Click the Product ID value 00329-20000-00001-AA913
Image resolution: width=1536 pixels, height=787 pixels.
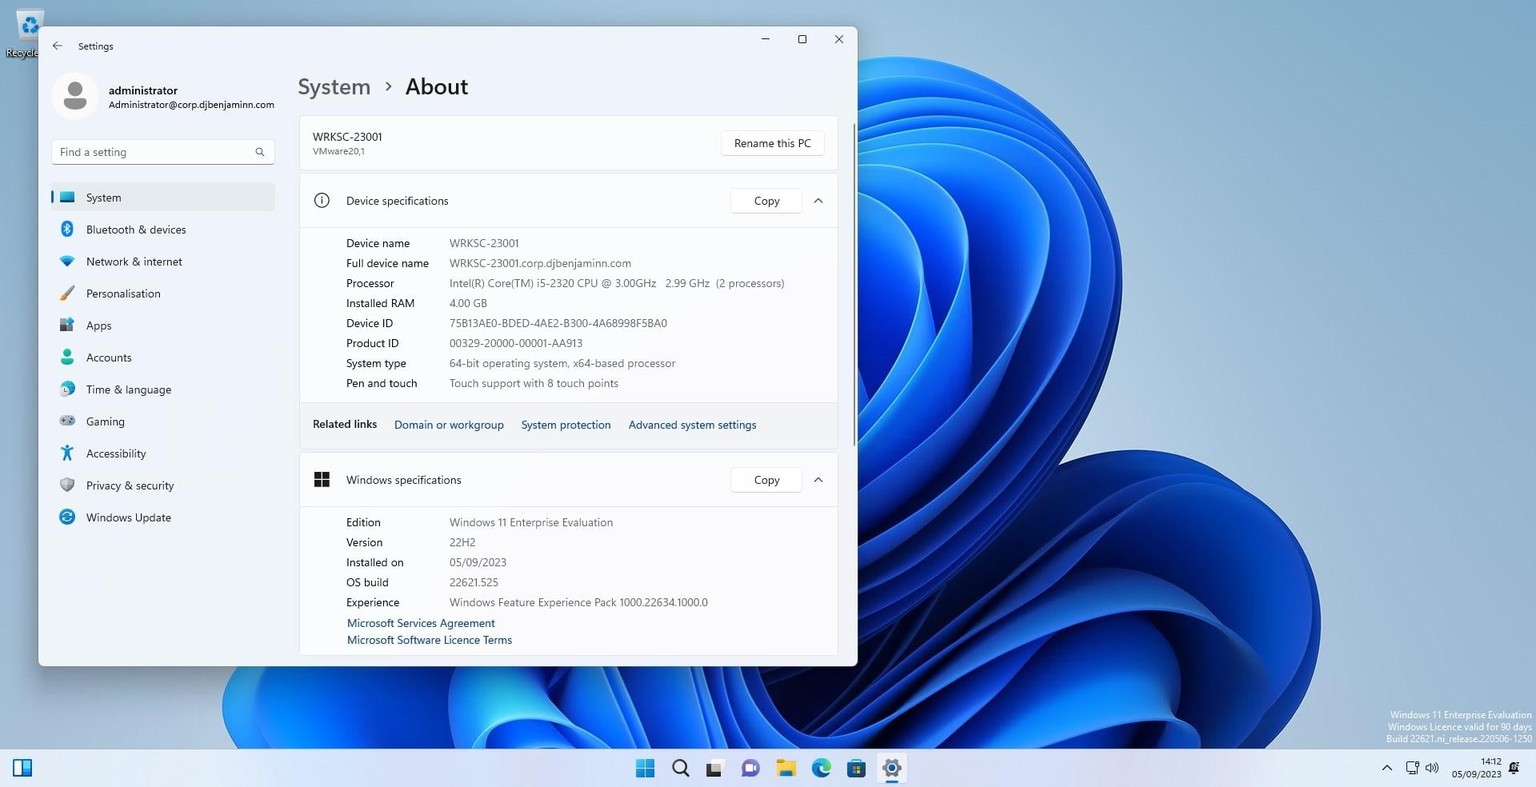(516, 343)
